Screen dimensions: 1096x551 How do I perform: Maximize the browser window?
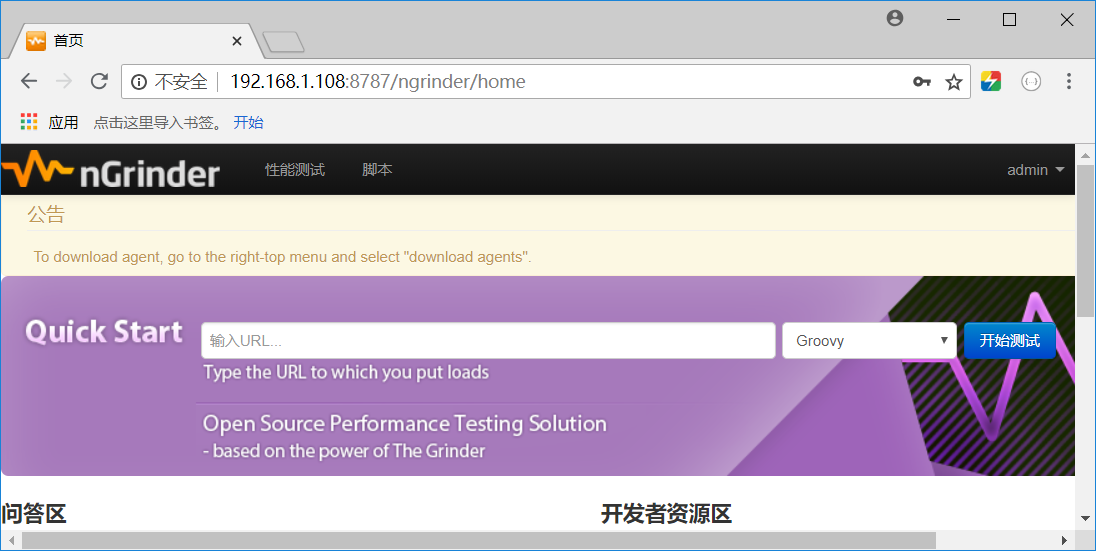click(x=1009, y=20)
